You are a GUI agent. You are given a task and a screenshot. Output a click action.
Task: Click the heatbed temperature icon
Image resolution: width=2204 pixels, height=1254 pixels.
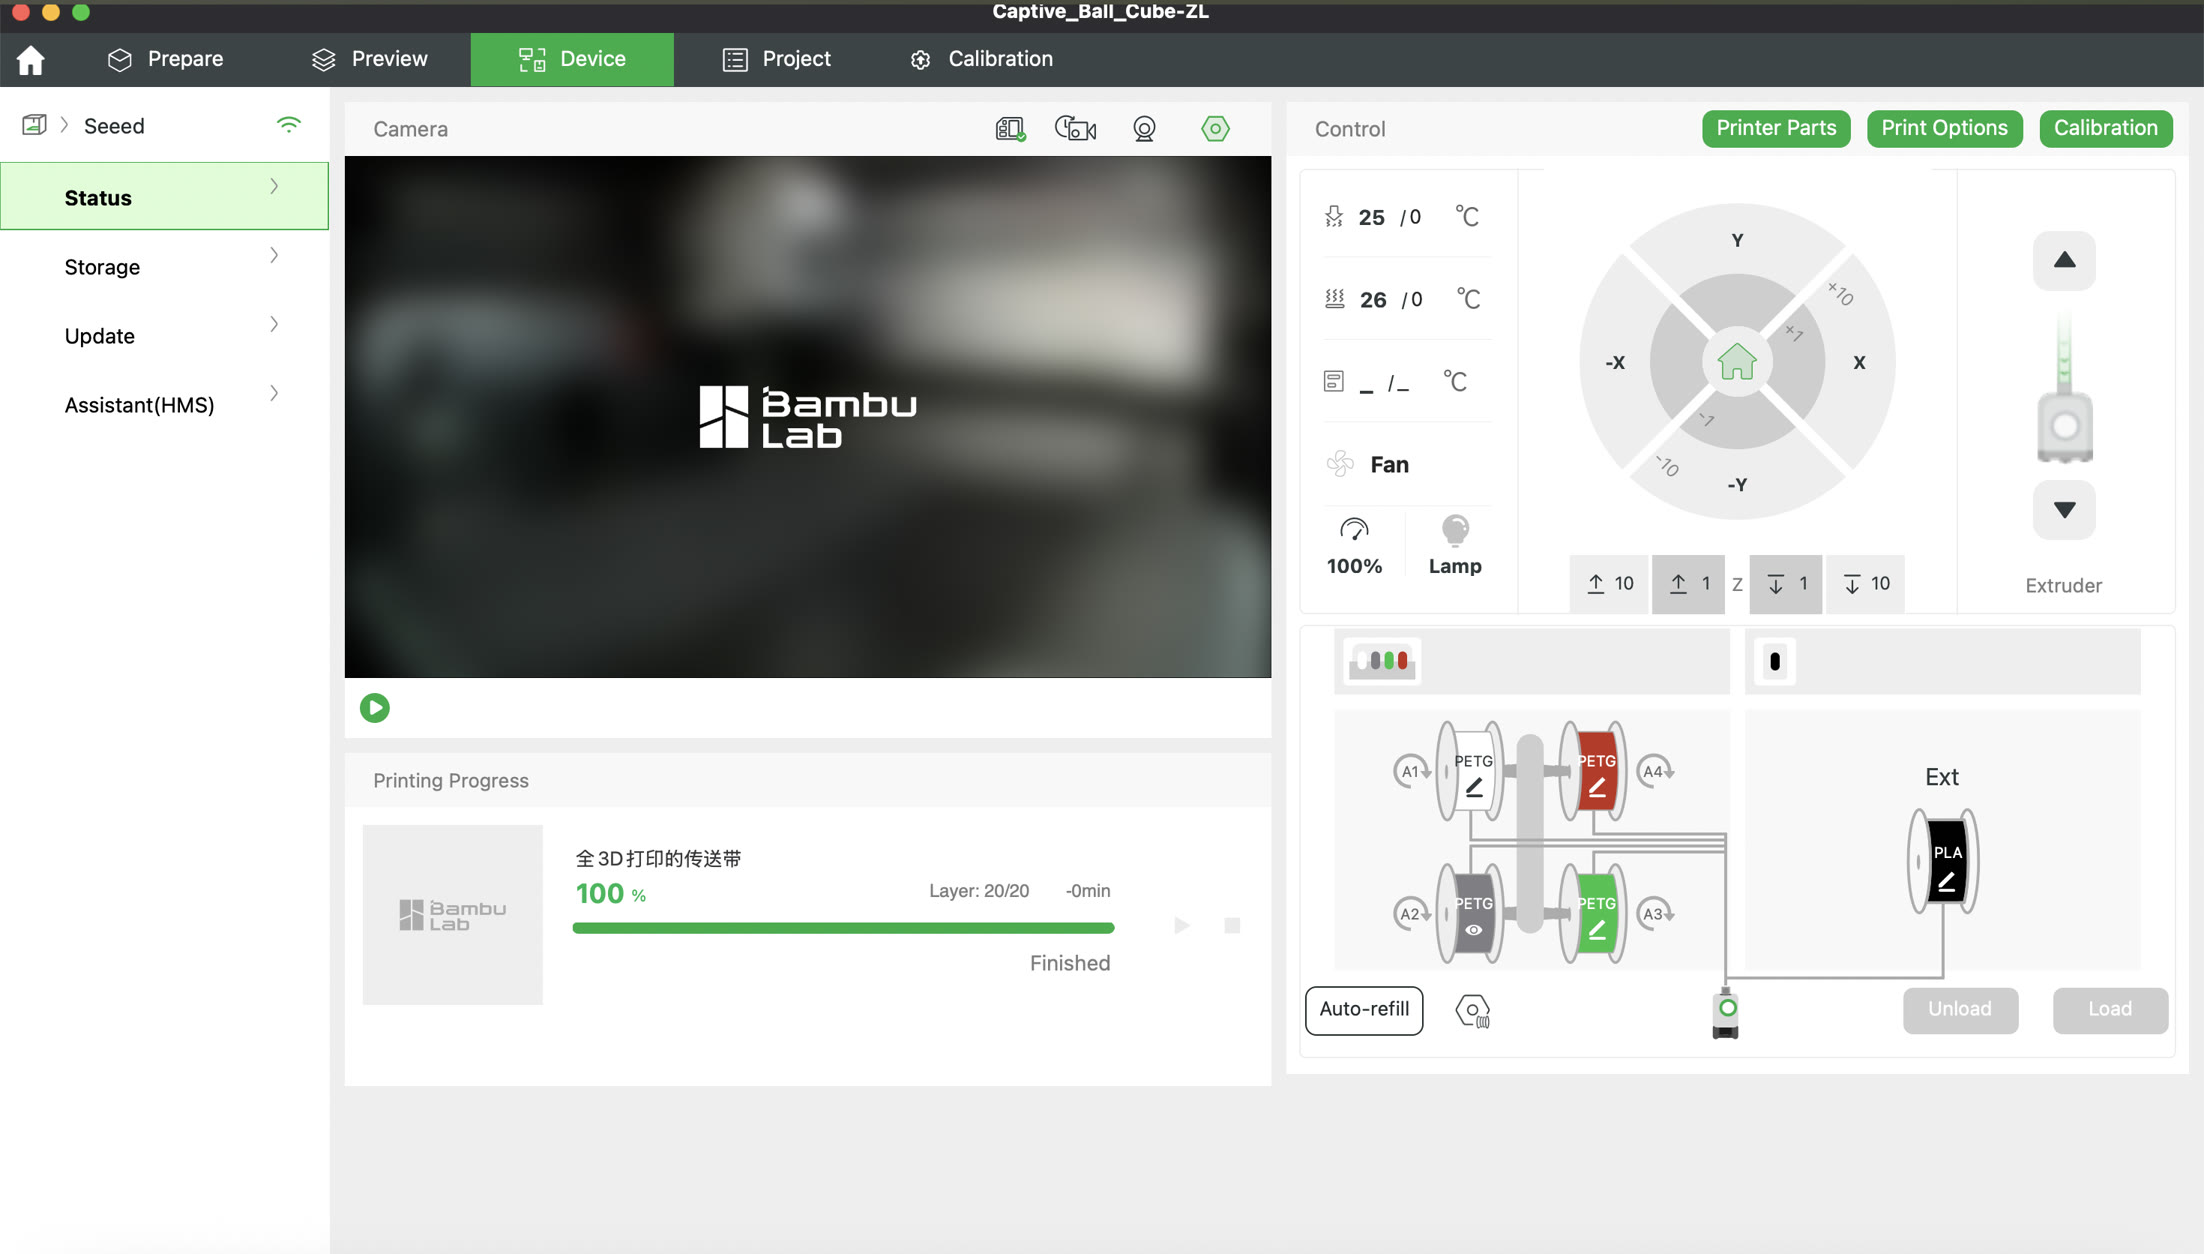coord(1335,298)
